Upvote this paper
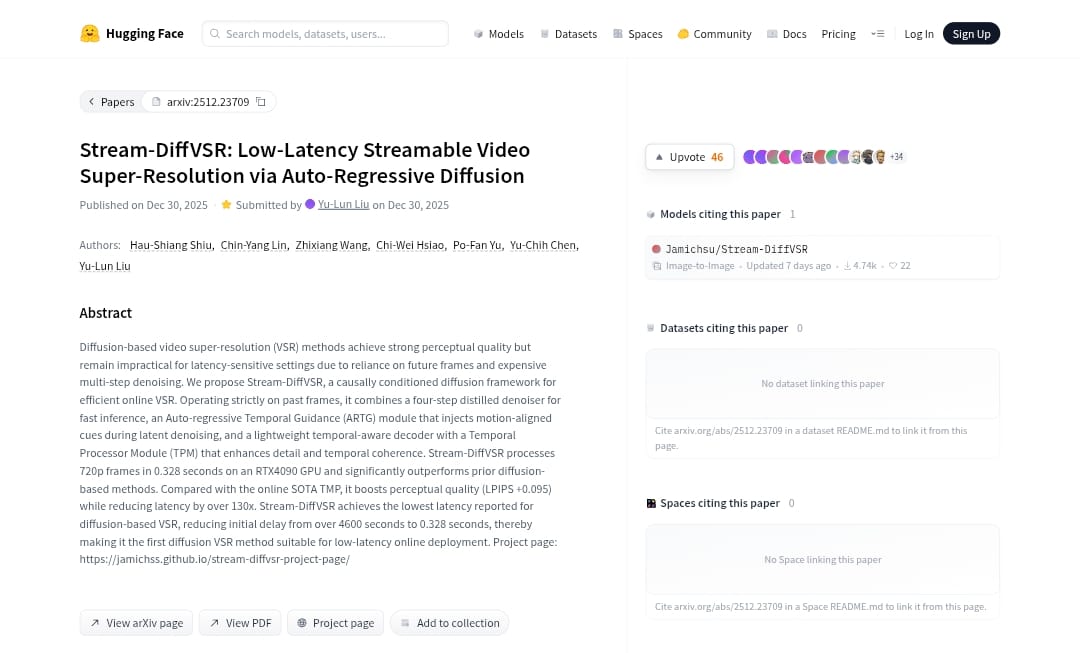This screenshot has height=653, width=1080. [x=689, y=157]
